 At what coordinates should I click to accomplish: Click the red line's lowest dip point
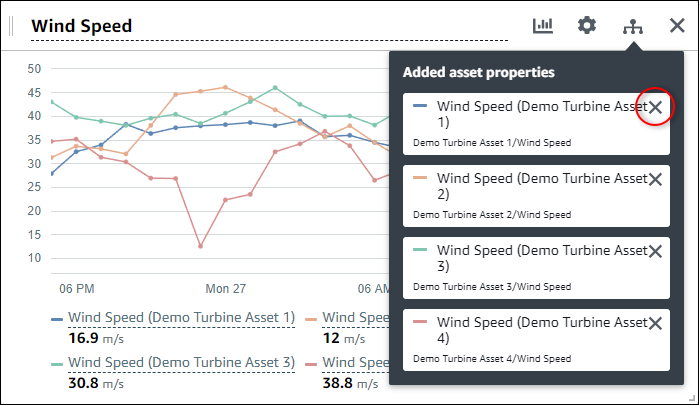point(201,246)
